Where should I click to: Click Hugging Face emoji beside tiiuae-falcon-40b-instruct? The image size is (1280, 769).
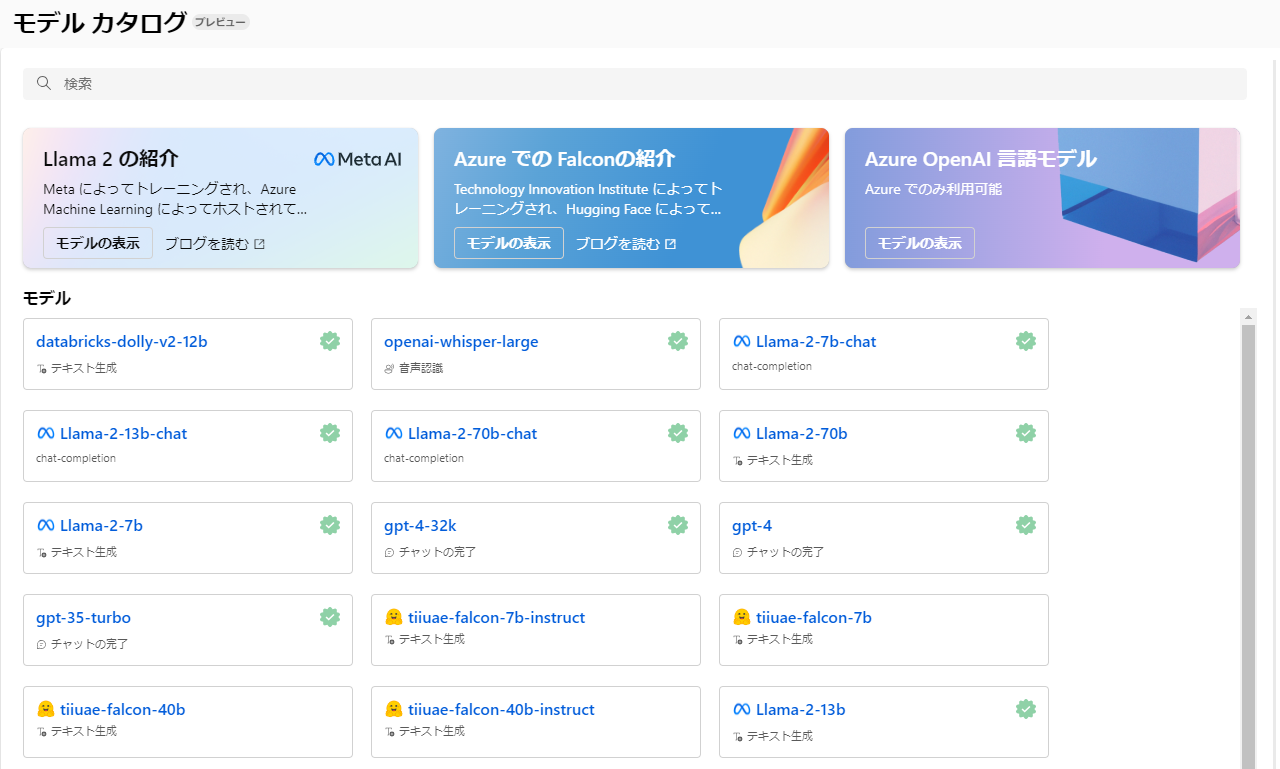[x=393, y=709]
